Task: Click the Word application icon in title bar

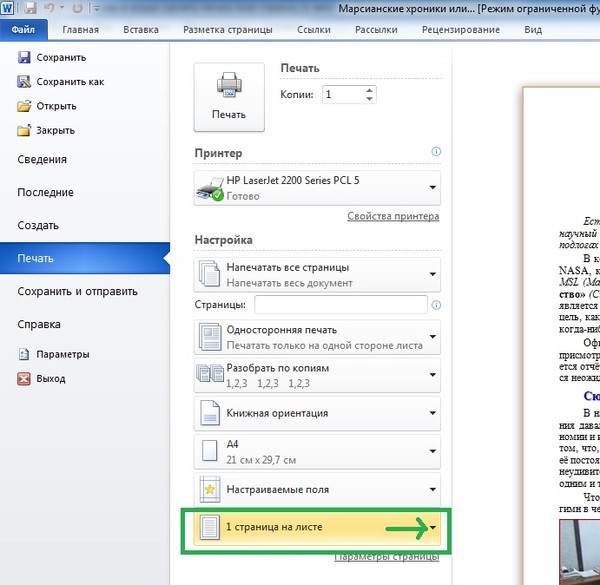Action: [x=7, y=8]
